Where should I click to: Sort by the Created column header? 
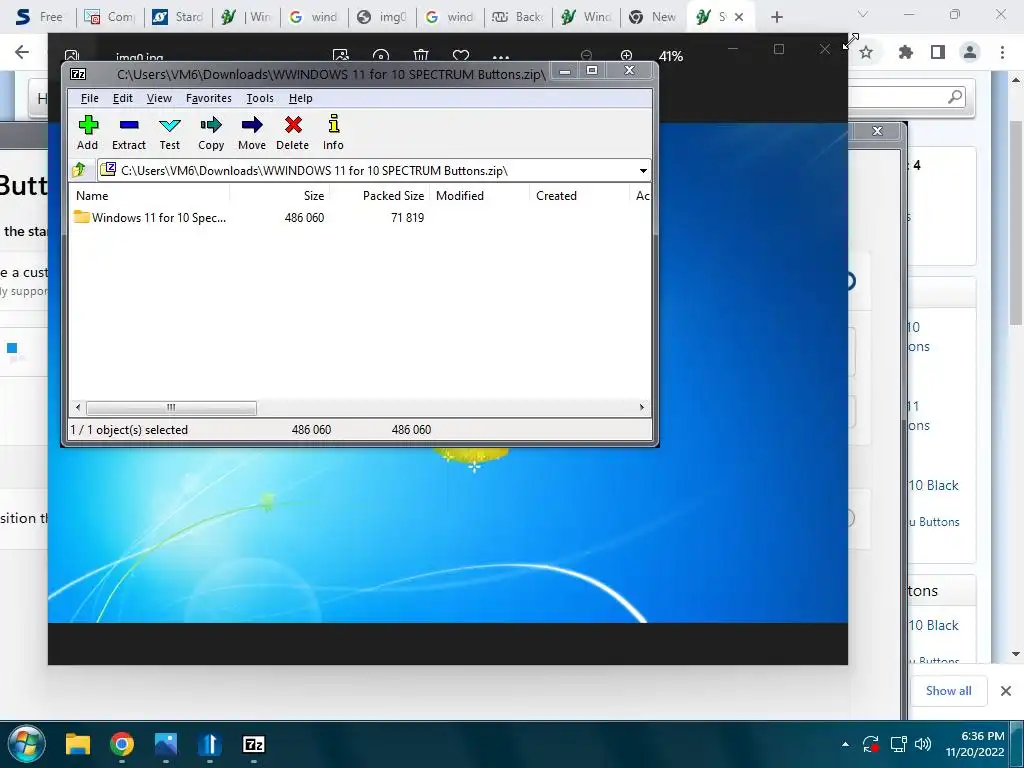tap(579, 195)
